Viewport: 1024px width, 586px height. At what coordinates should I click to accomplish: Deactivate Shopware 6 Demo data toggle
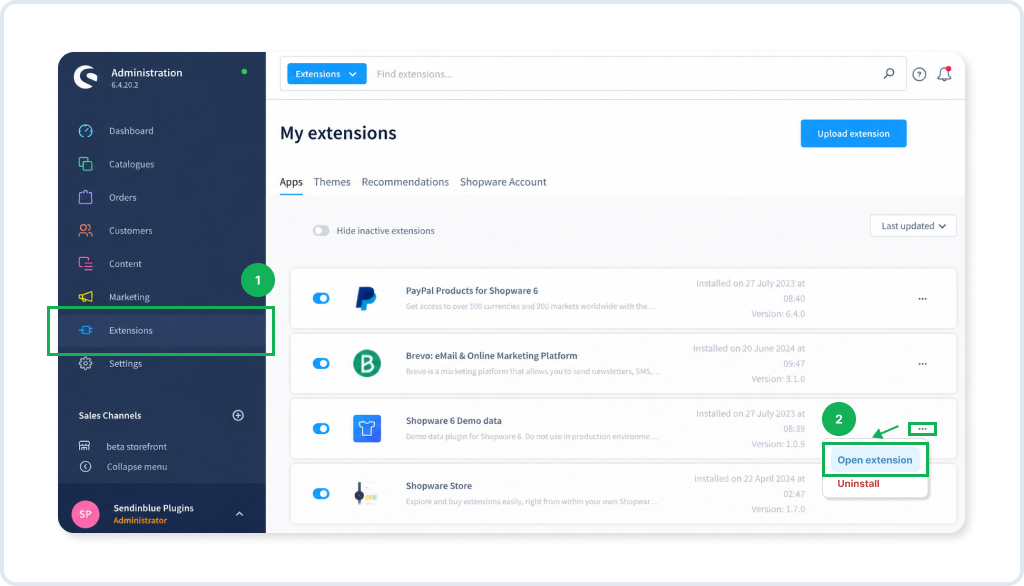[321, 429]
